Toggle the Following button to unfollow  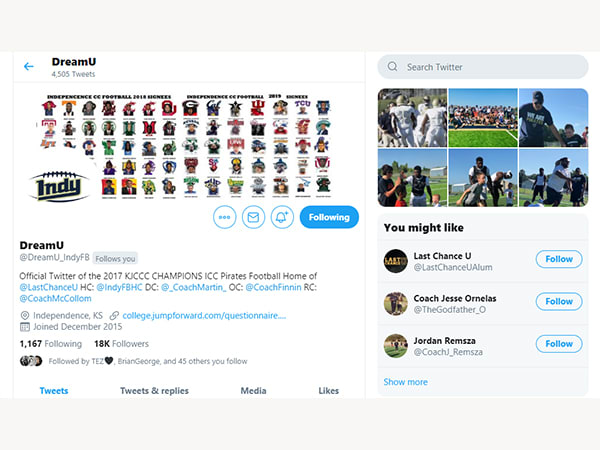(329, 217)
